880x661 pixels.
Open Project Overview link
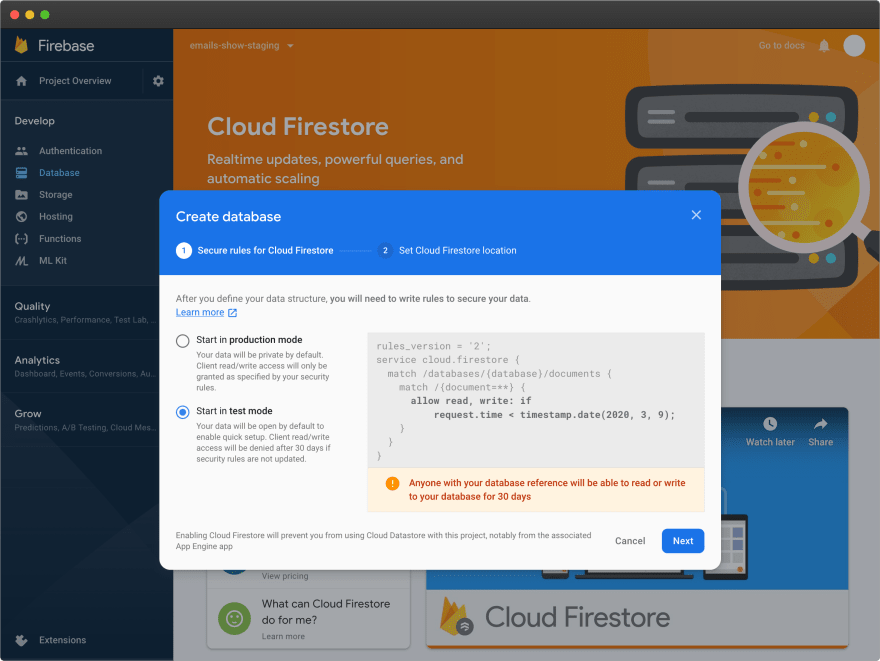coord(75,81)
